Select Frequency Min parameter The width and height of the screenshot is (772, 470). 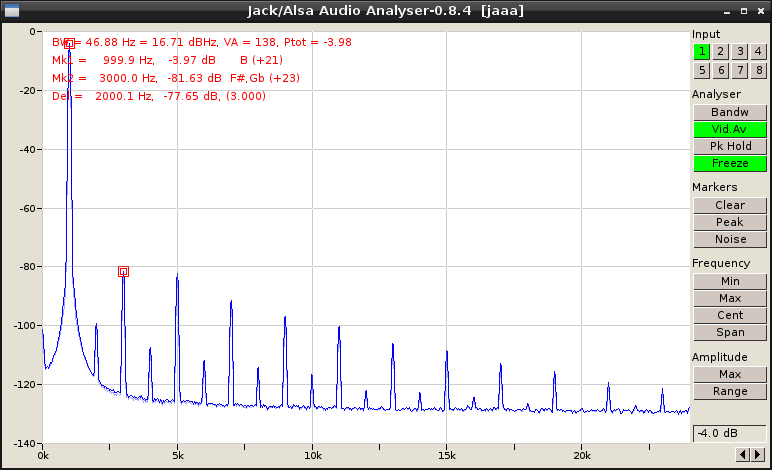tap(730, 281)
